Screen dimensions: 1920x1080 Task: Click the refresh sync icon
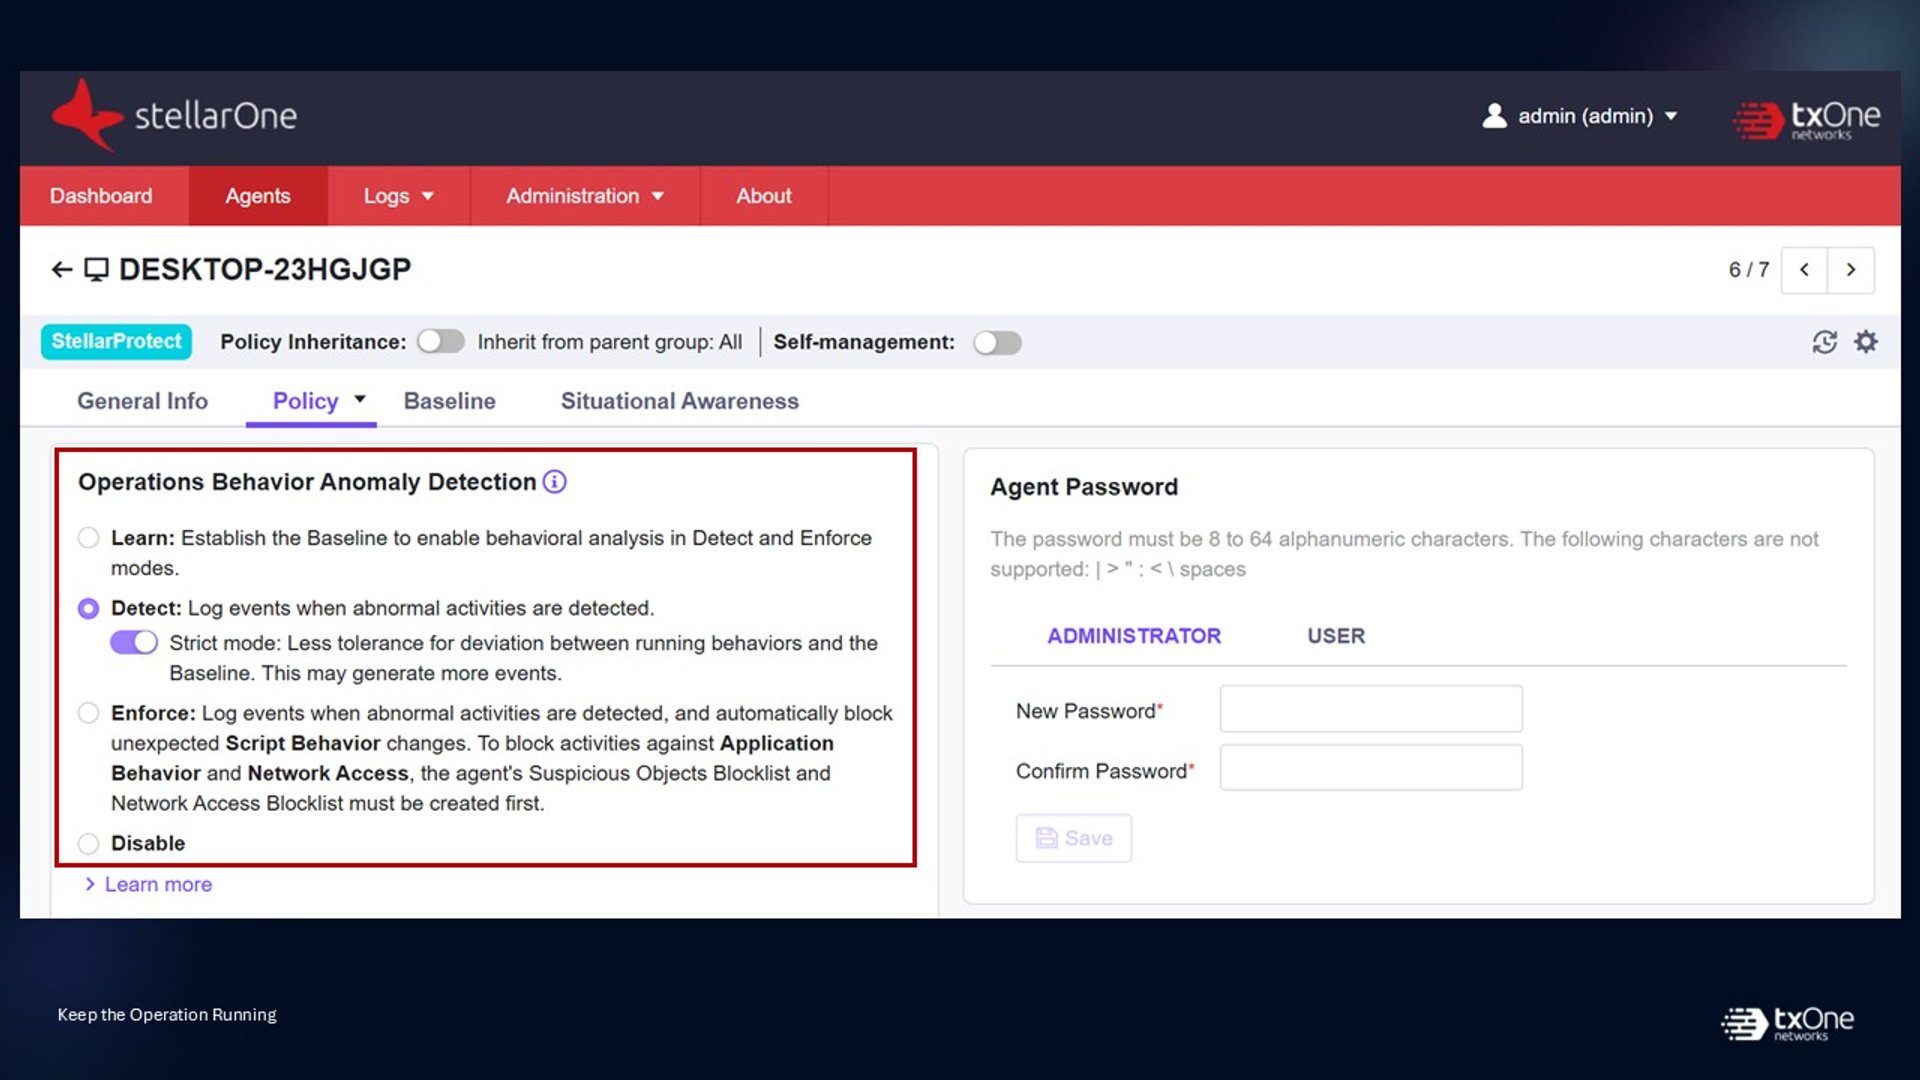(1824, 342)
